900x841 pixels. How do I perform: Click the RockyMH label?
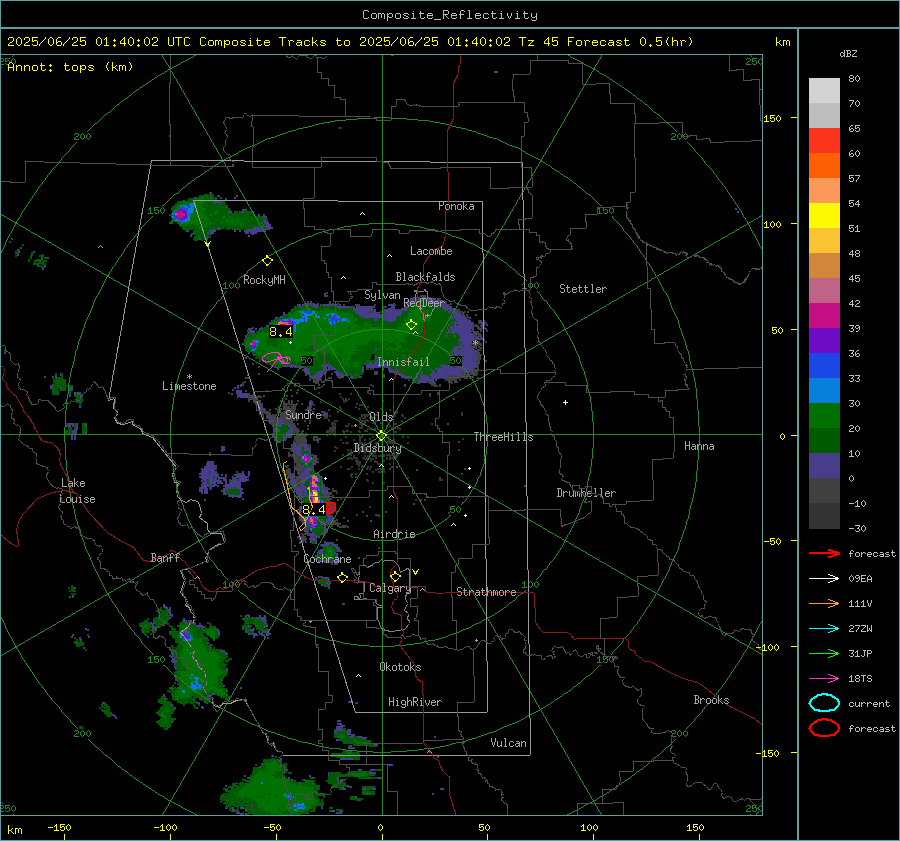[x=264, y=280]
